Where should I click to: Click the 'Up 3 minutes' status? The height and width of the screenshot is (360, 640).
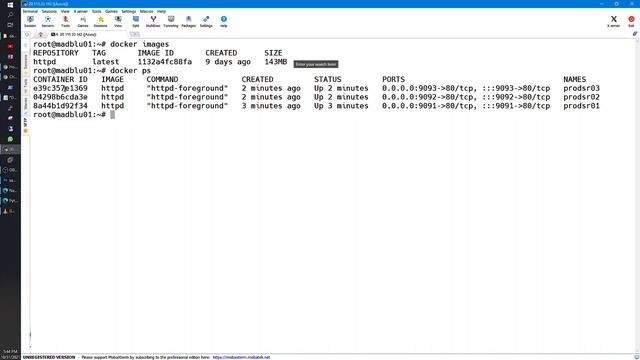pyautogui.click(x=341, y=106)
